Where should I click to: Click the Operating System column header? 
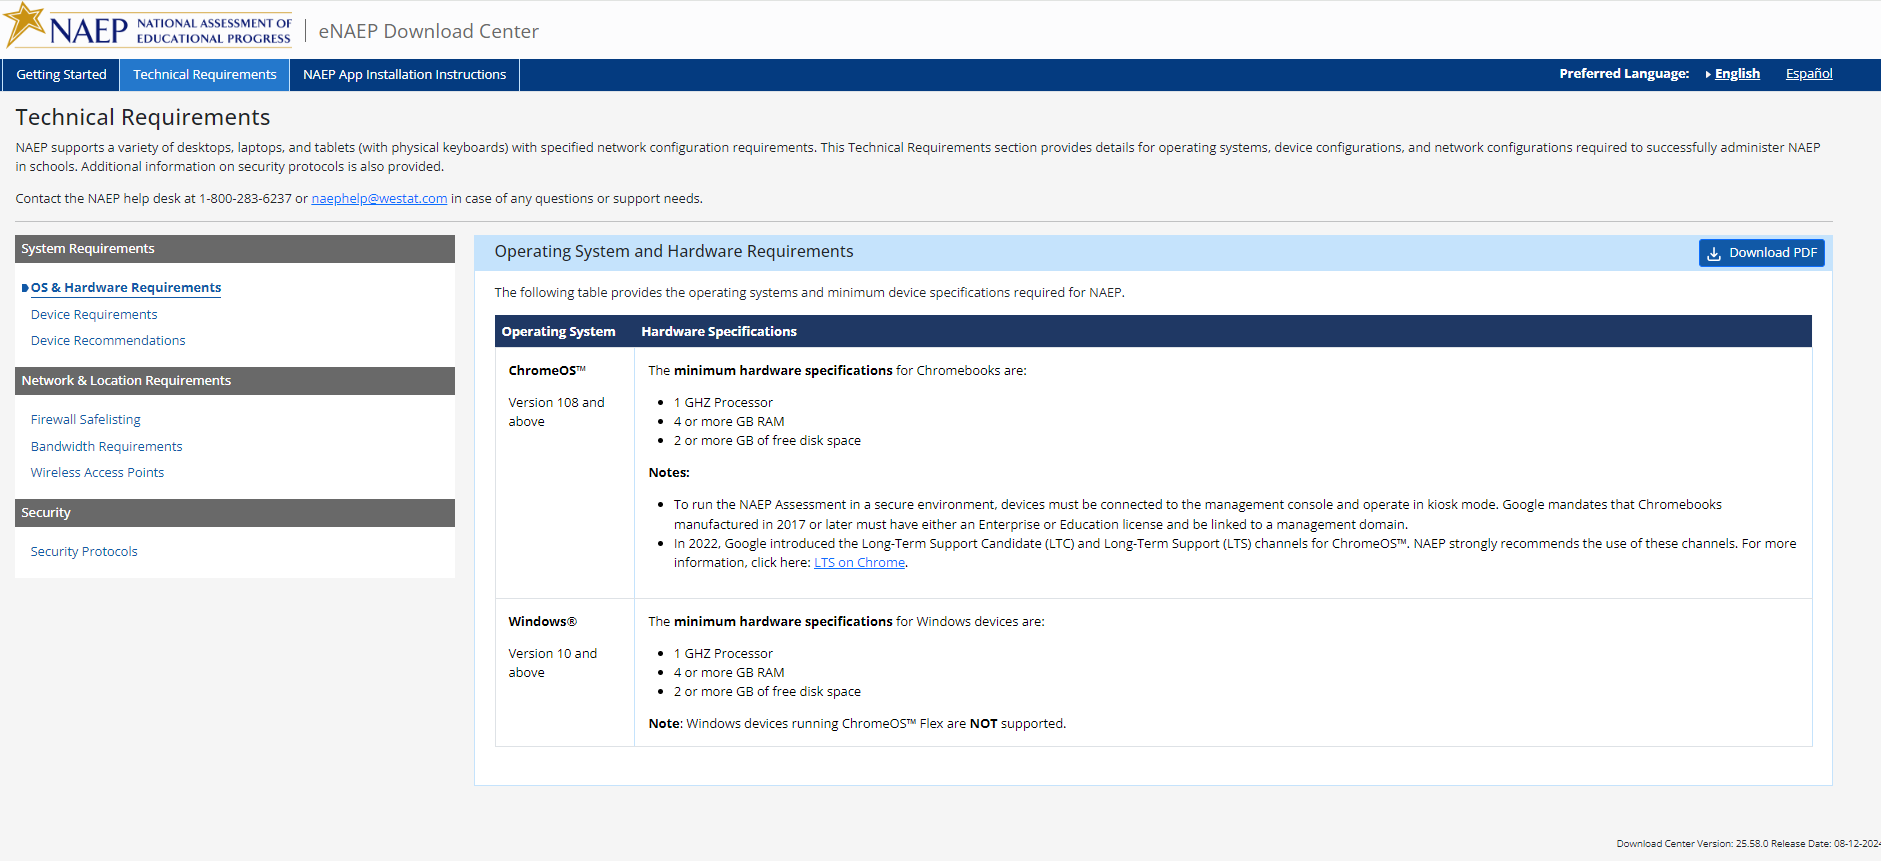coord(558,332)
